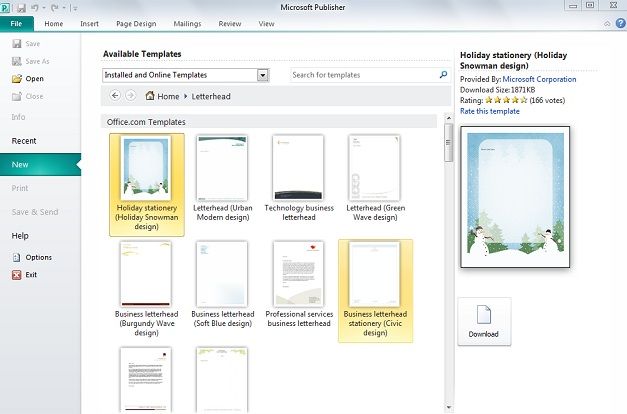The height and width of the screenshot is (414, 627).
Task: Exit Publisher via the Exit item
Action: [25, 275]
